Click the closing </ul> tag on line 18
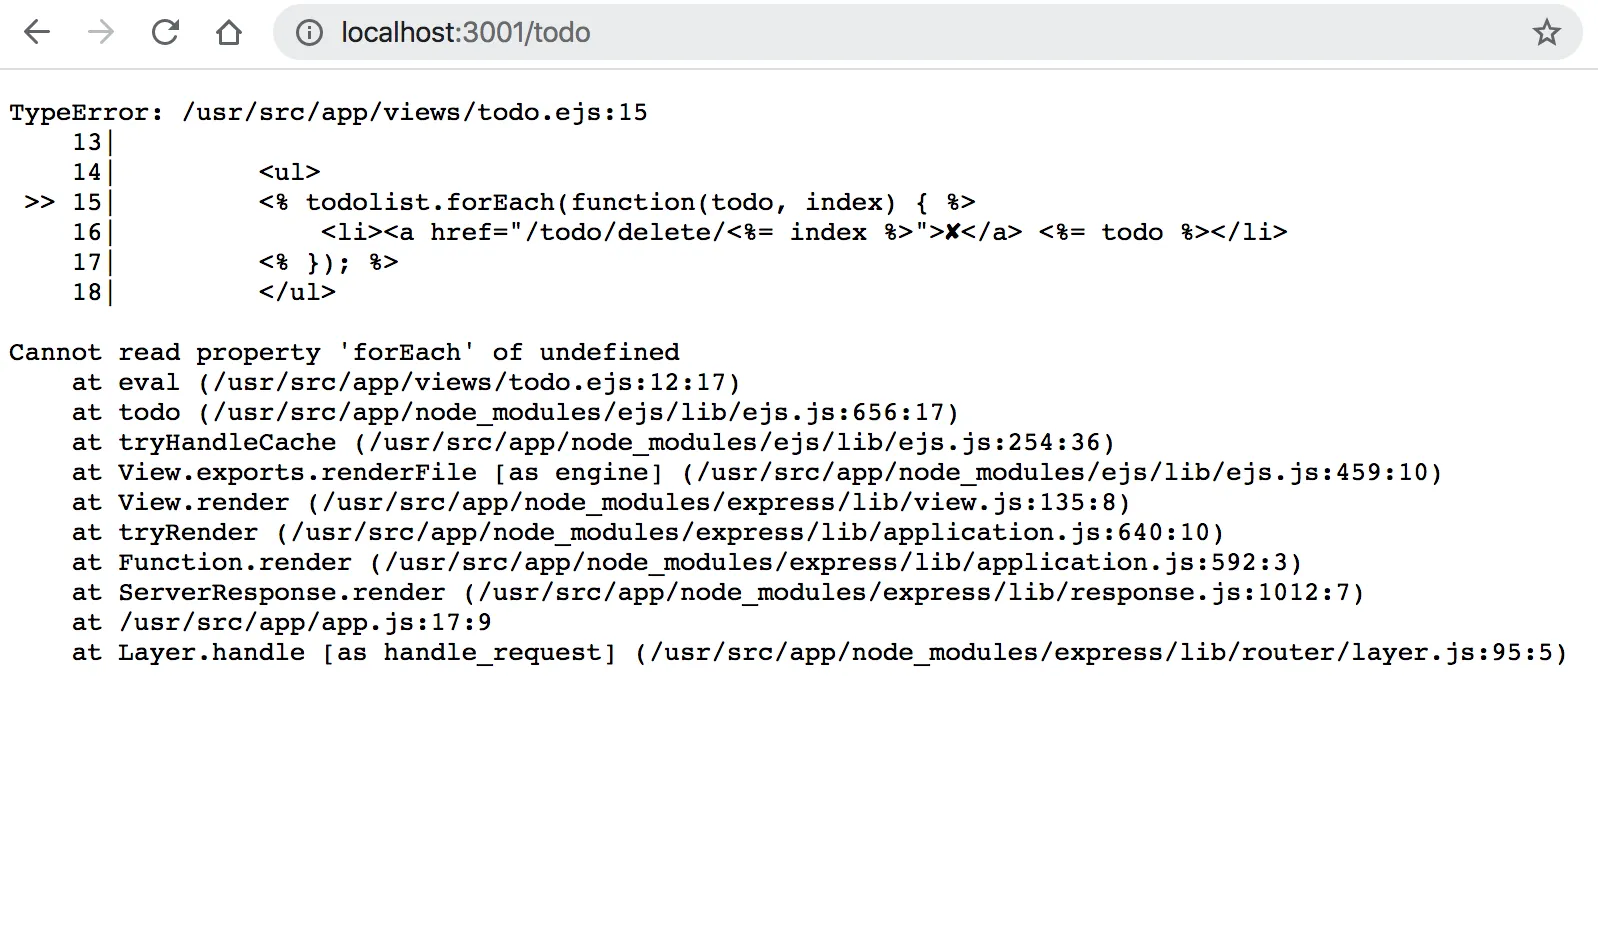Viewport: 1598px width, 930px height. [297, 292]
